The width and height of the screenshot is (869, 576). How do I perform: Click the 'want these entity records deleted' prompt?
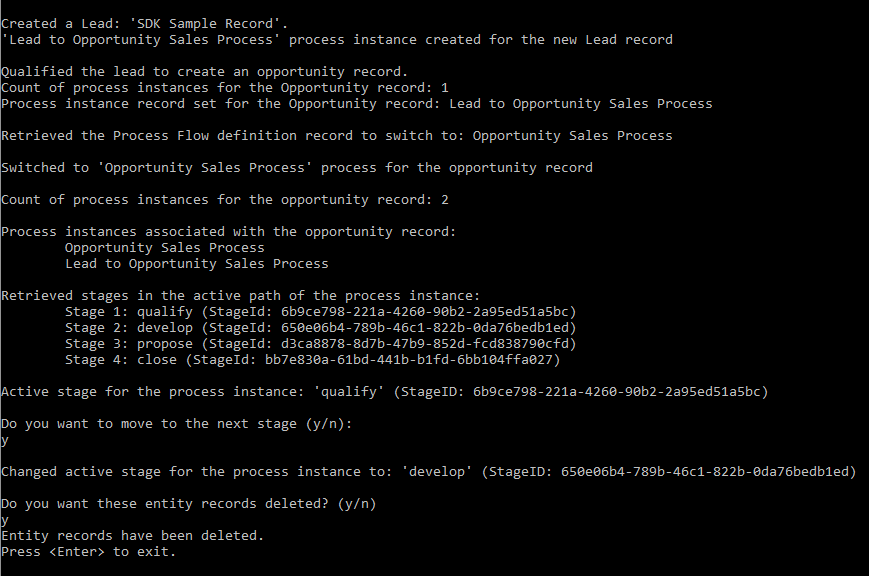pyautogui.click(x=188, y=503)
